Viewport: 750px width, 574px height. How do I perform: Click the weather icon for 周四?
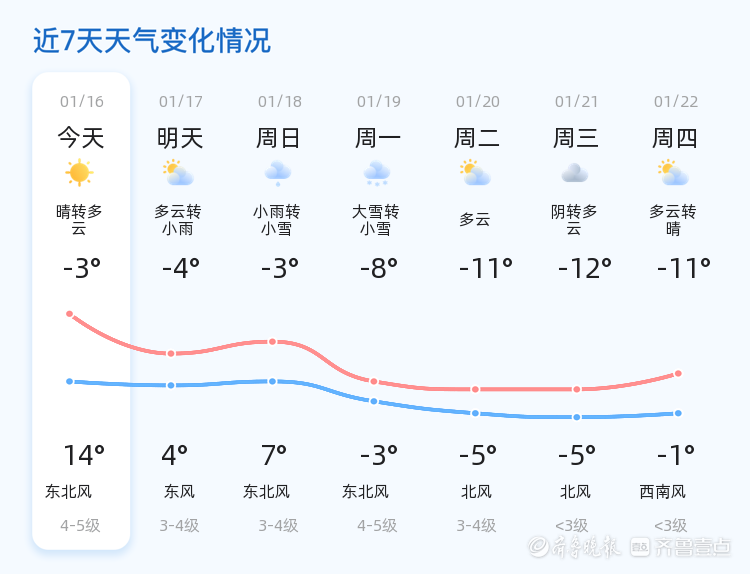coord(674,174)
